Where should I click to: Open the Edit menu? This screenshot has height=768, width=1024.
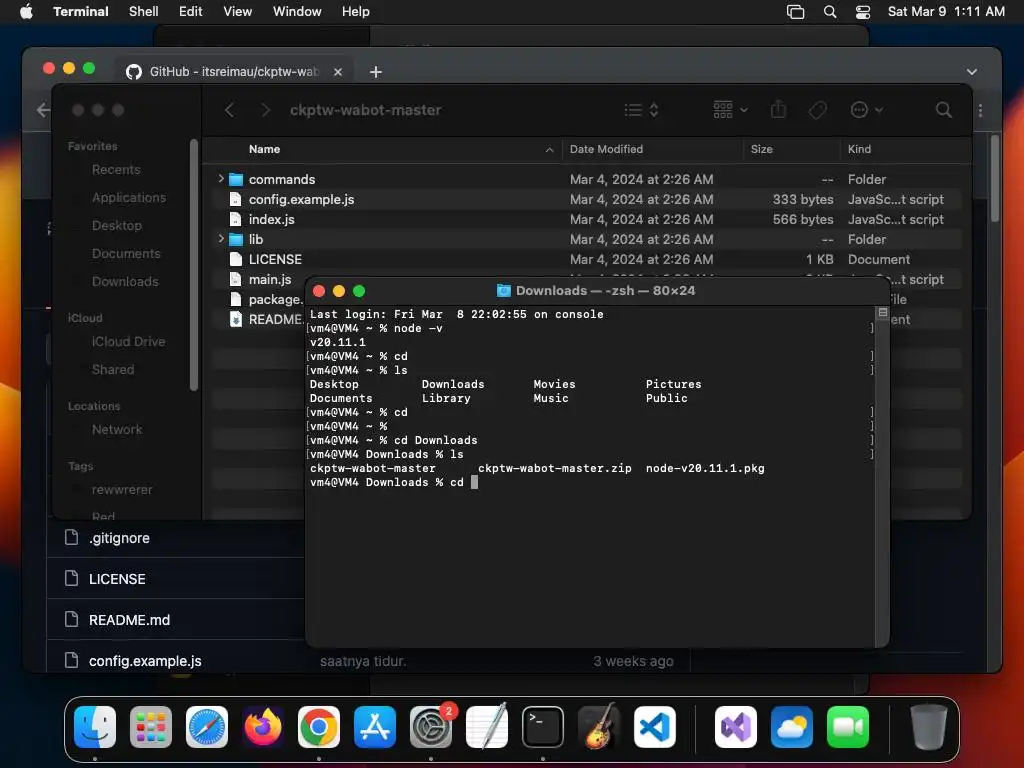coord(191,11)
